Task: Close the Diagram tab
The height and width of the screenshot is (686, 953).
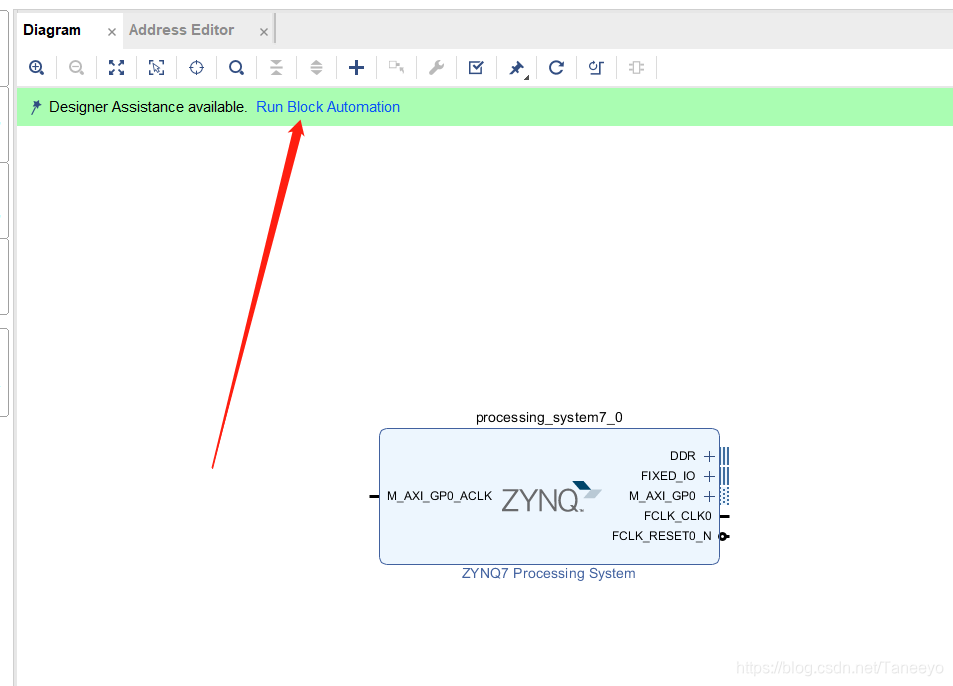Action: click(x=112, y=32)
